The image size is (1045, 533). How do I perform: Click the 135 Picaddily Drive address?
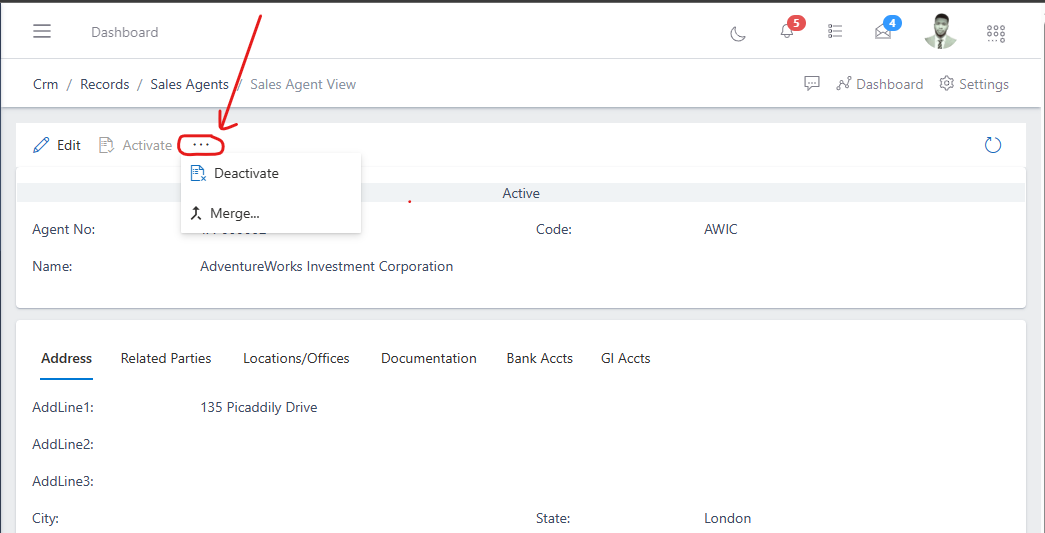pos(259,407)
